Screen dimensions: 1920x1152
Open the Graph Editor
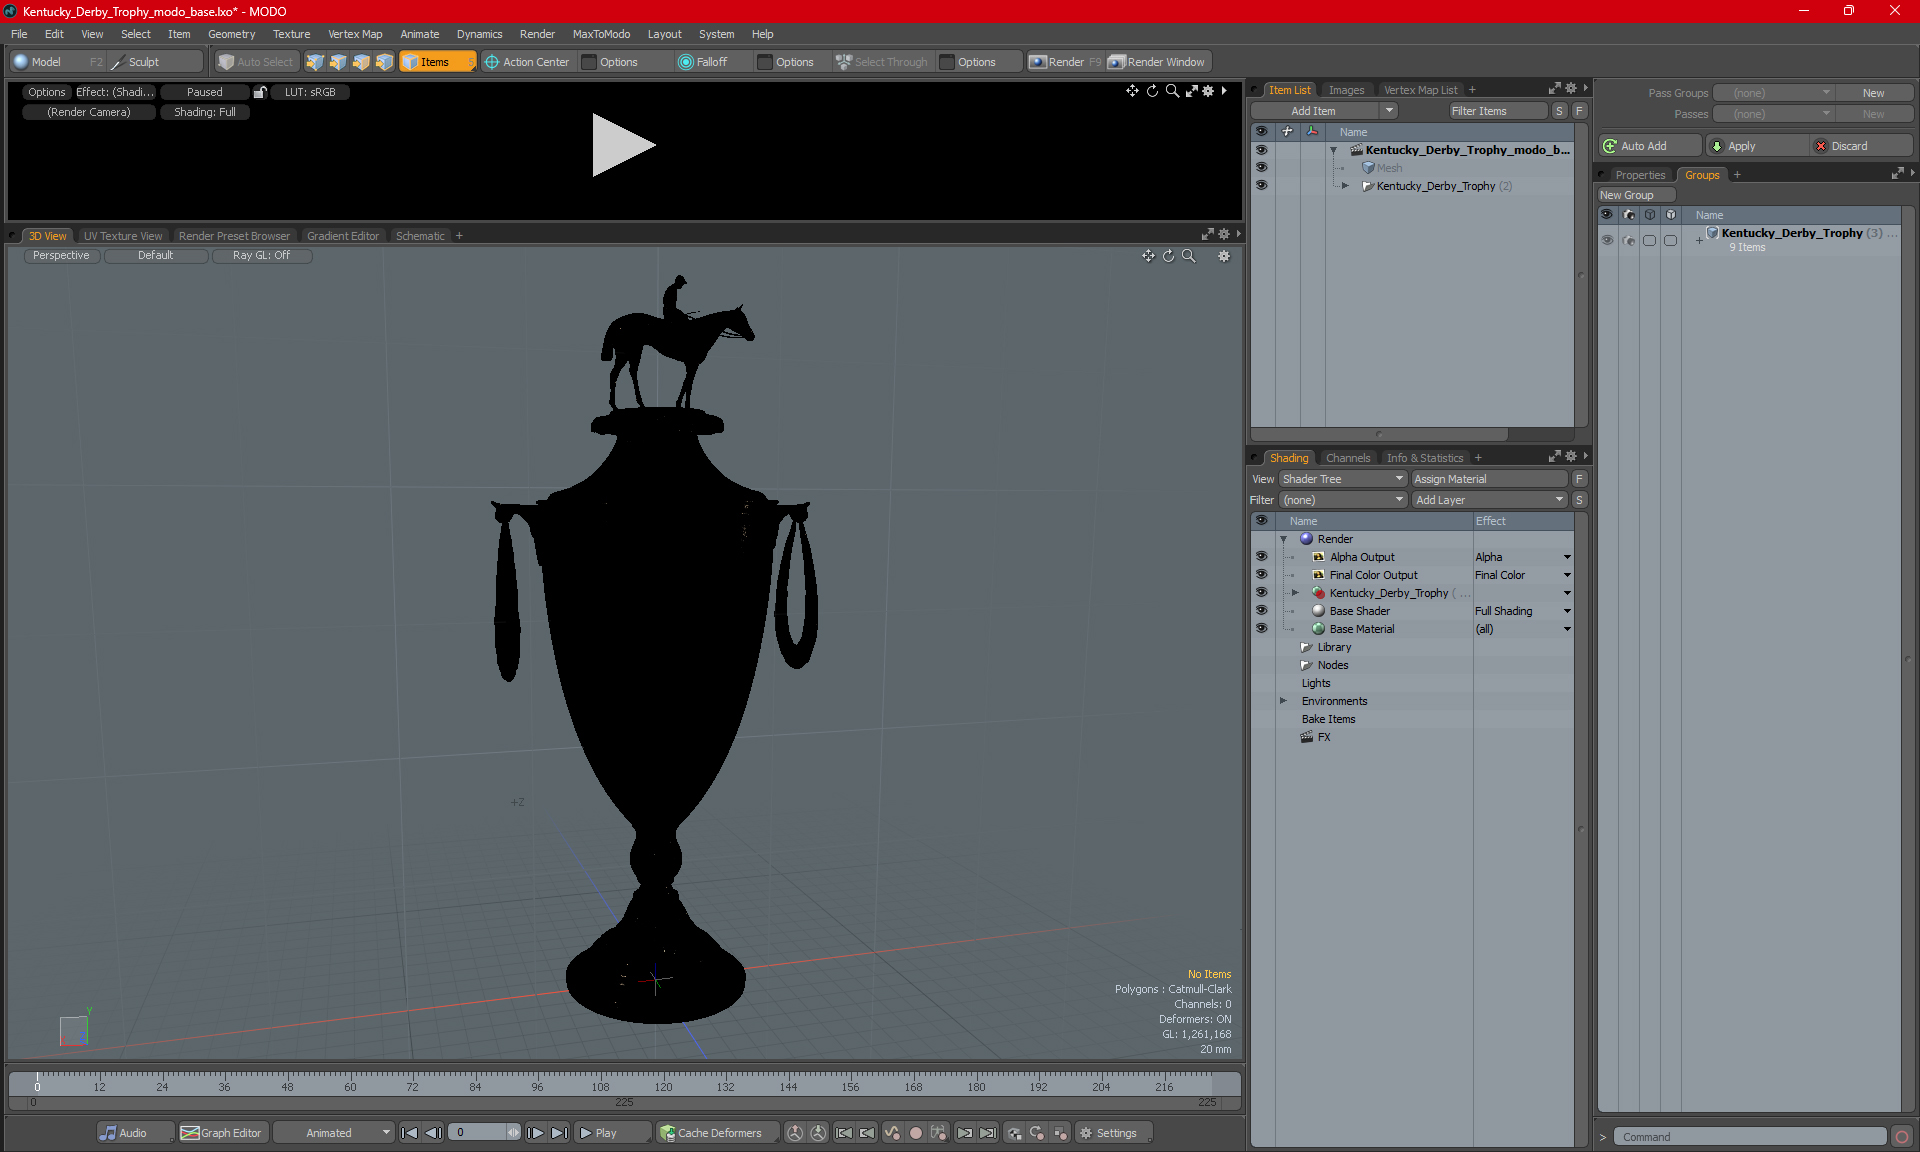(223, 1133)
